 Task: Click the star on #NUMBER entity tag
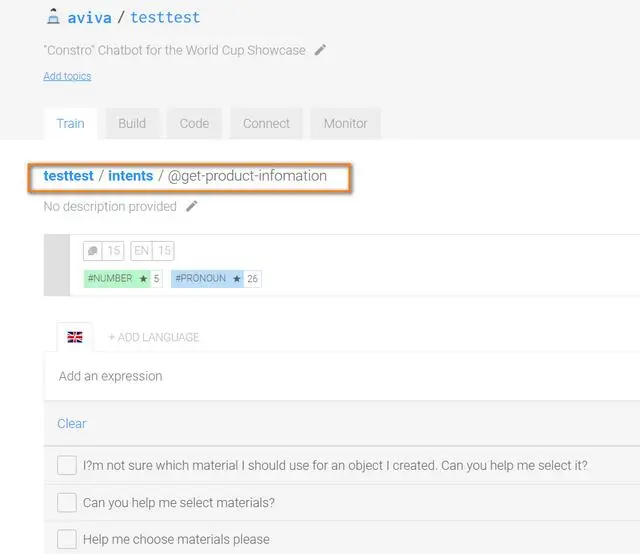pos(143,279)
